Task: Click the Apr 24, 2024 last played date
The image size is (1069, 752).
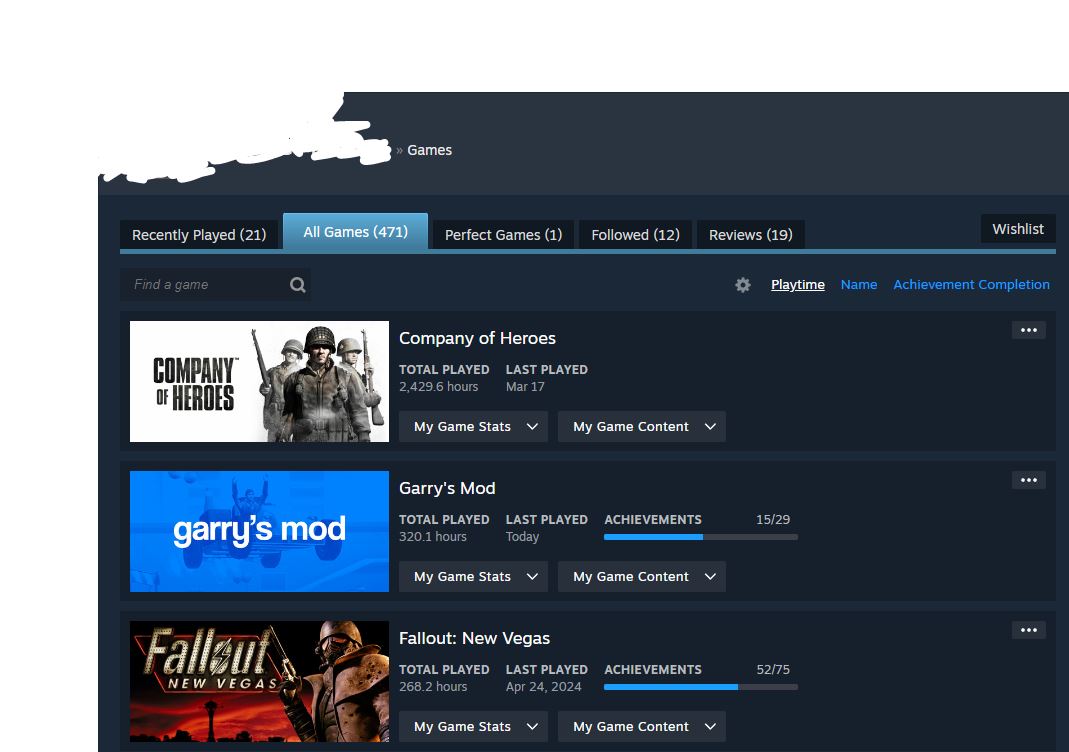Action: tap(543, 687)
